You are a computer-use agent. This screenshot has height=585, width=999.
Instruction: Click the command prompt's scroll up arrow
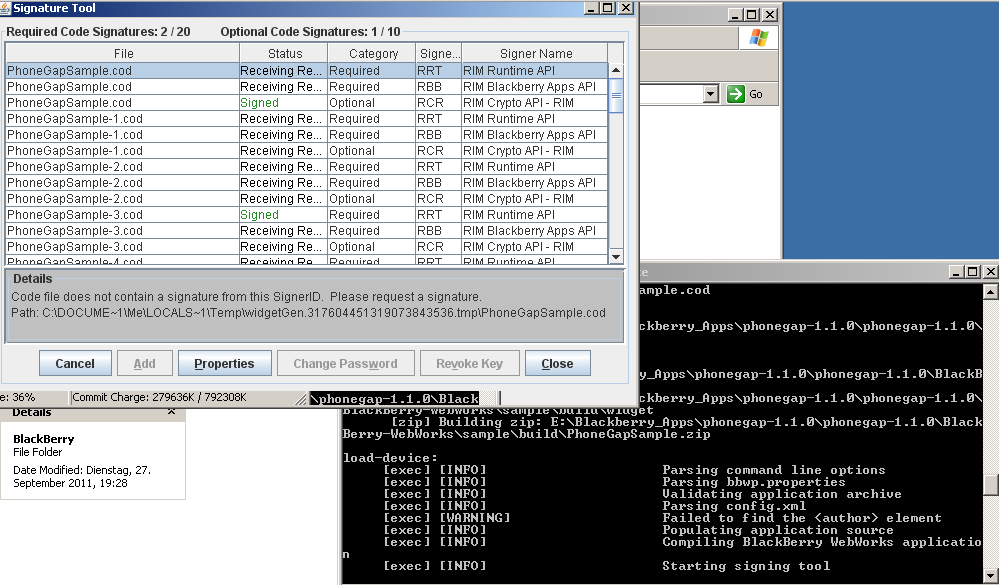point(991,292)
